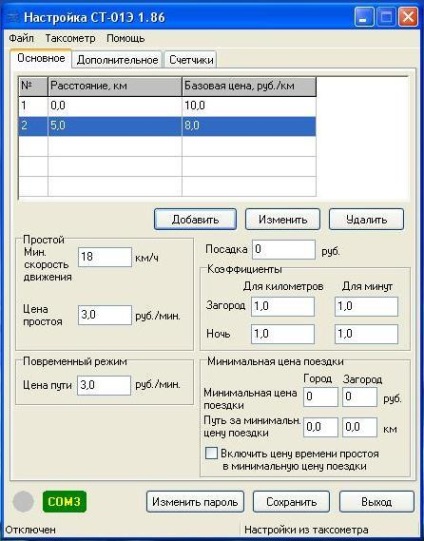This screenshot has height=541, width=424.
Task: Click the green COM3 port indicator
Action: (64, 501)
